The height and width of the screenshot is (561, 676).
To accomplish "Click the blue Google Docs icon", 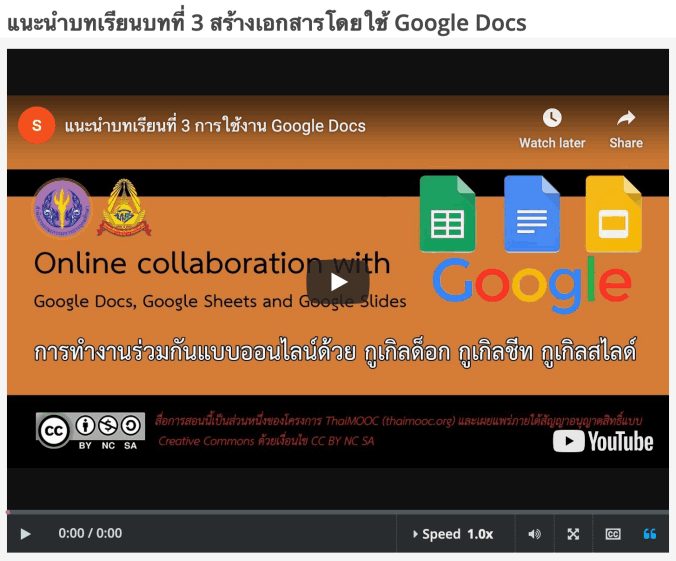I will pyautogui.click(x=532, y=213).
